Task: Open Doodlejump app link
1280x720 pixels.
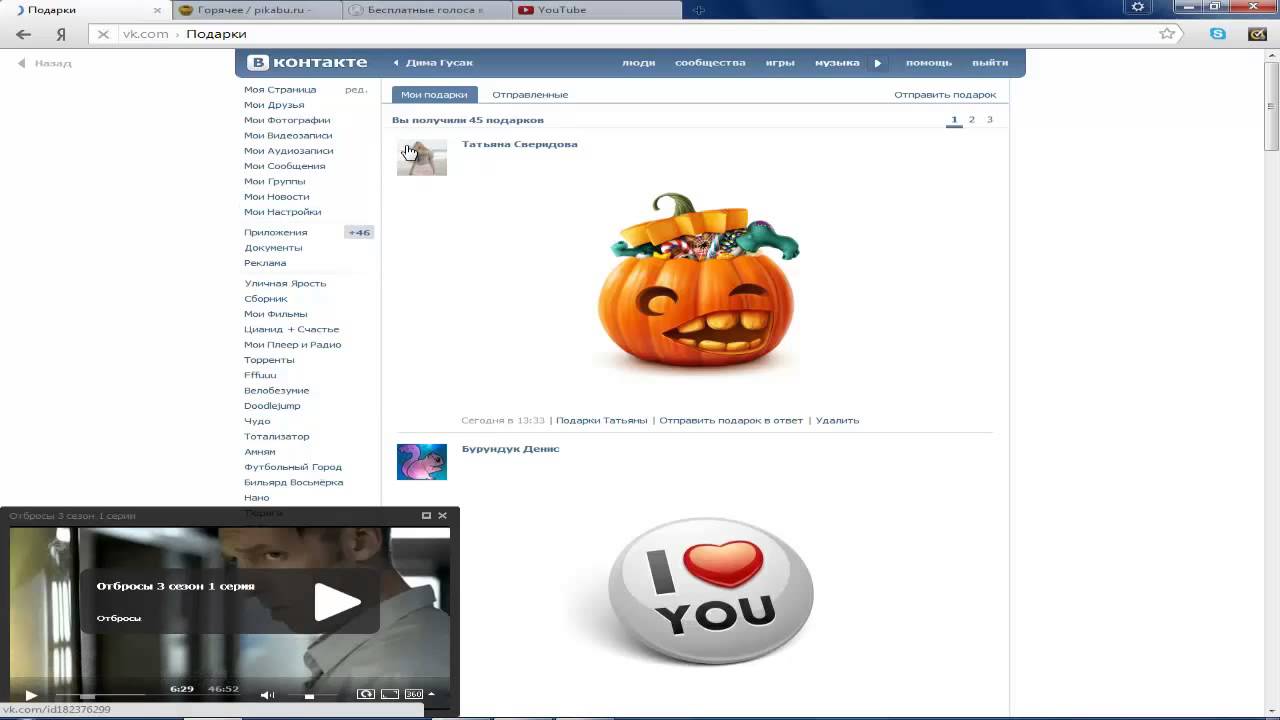Action: [272, 406]
